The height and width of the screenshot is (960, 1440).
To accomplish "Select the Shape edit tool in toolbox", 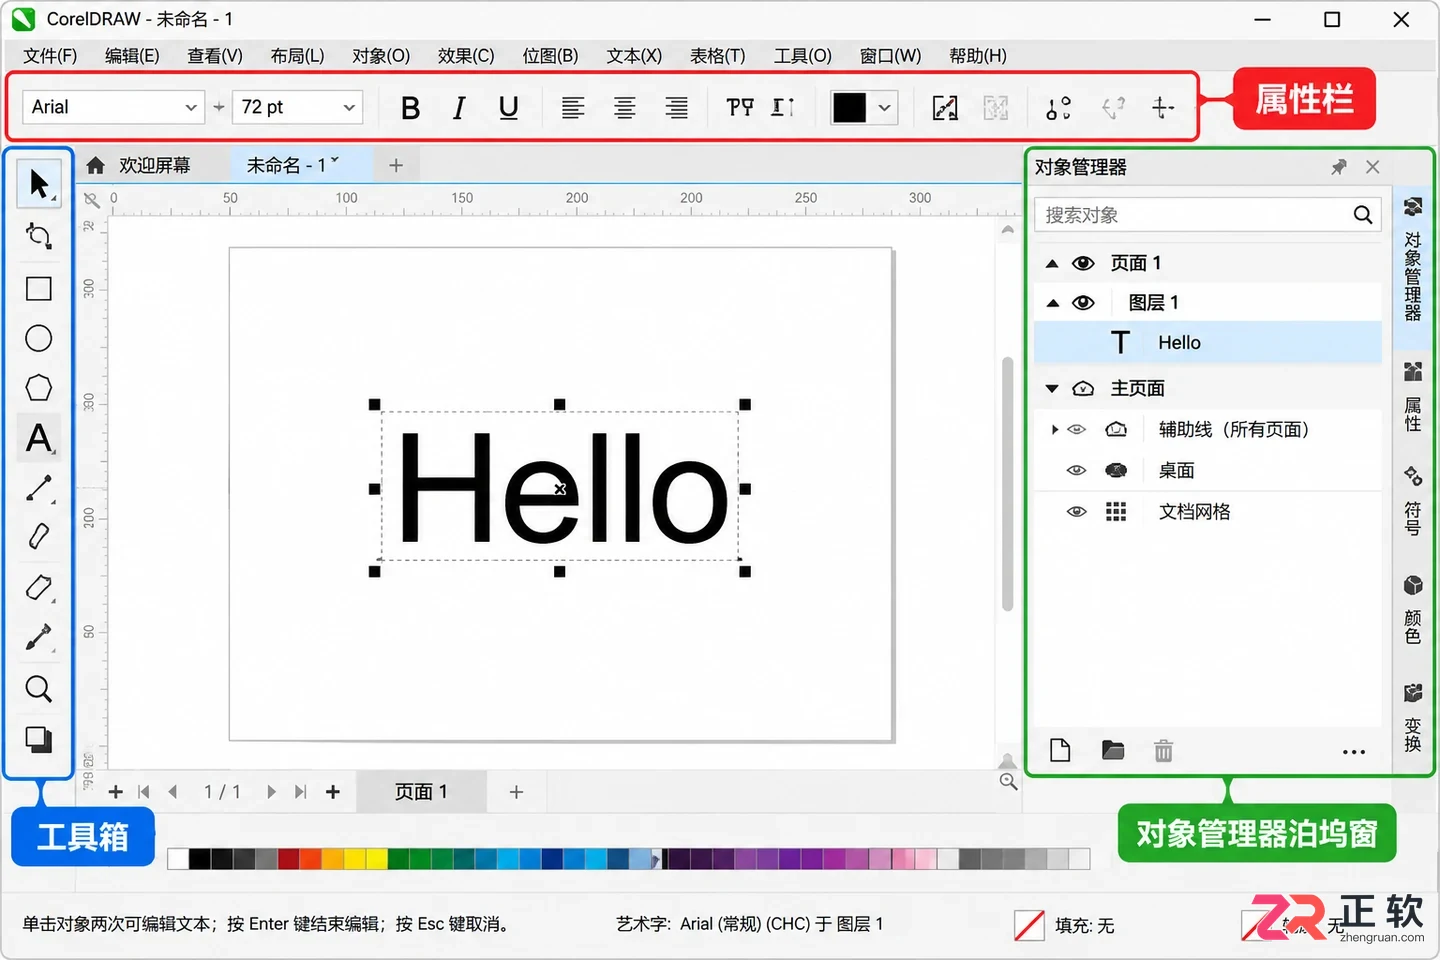I will (39, 236).
